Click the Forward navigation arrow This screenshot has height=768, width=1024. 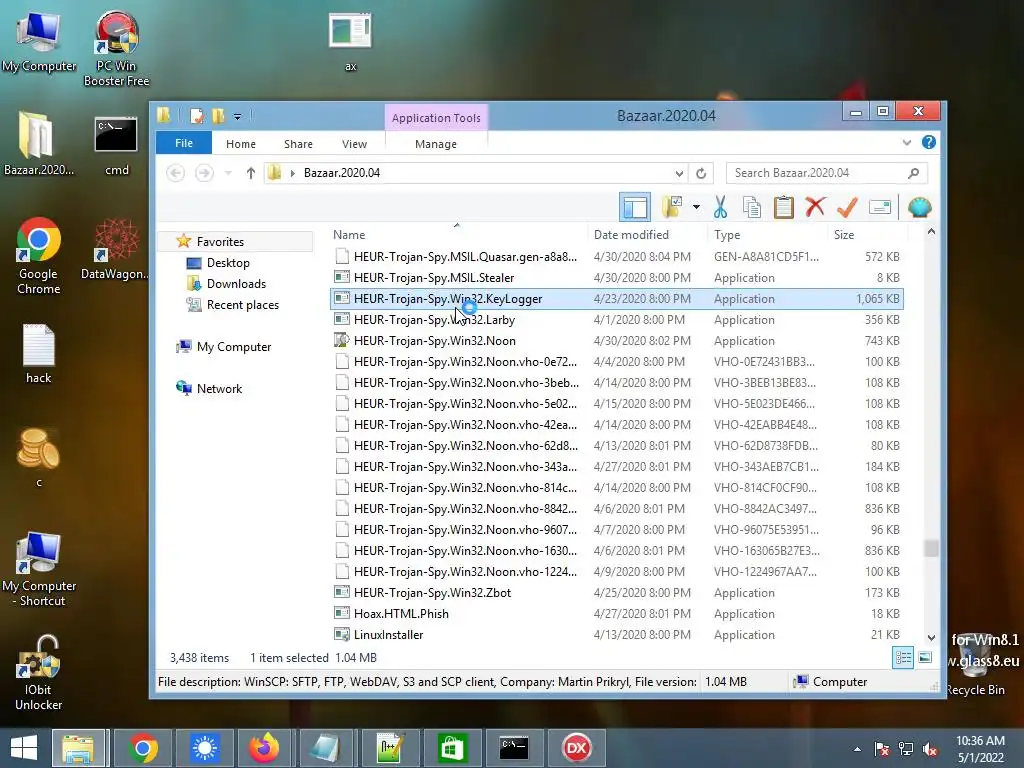coord(204,173)
